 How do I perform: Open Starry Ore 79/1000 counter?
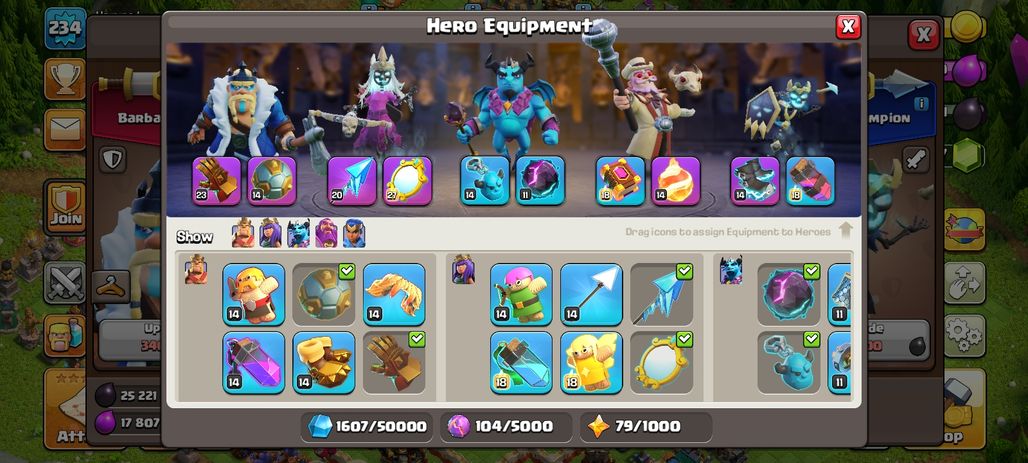pos(646,426)
